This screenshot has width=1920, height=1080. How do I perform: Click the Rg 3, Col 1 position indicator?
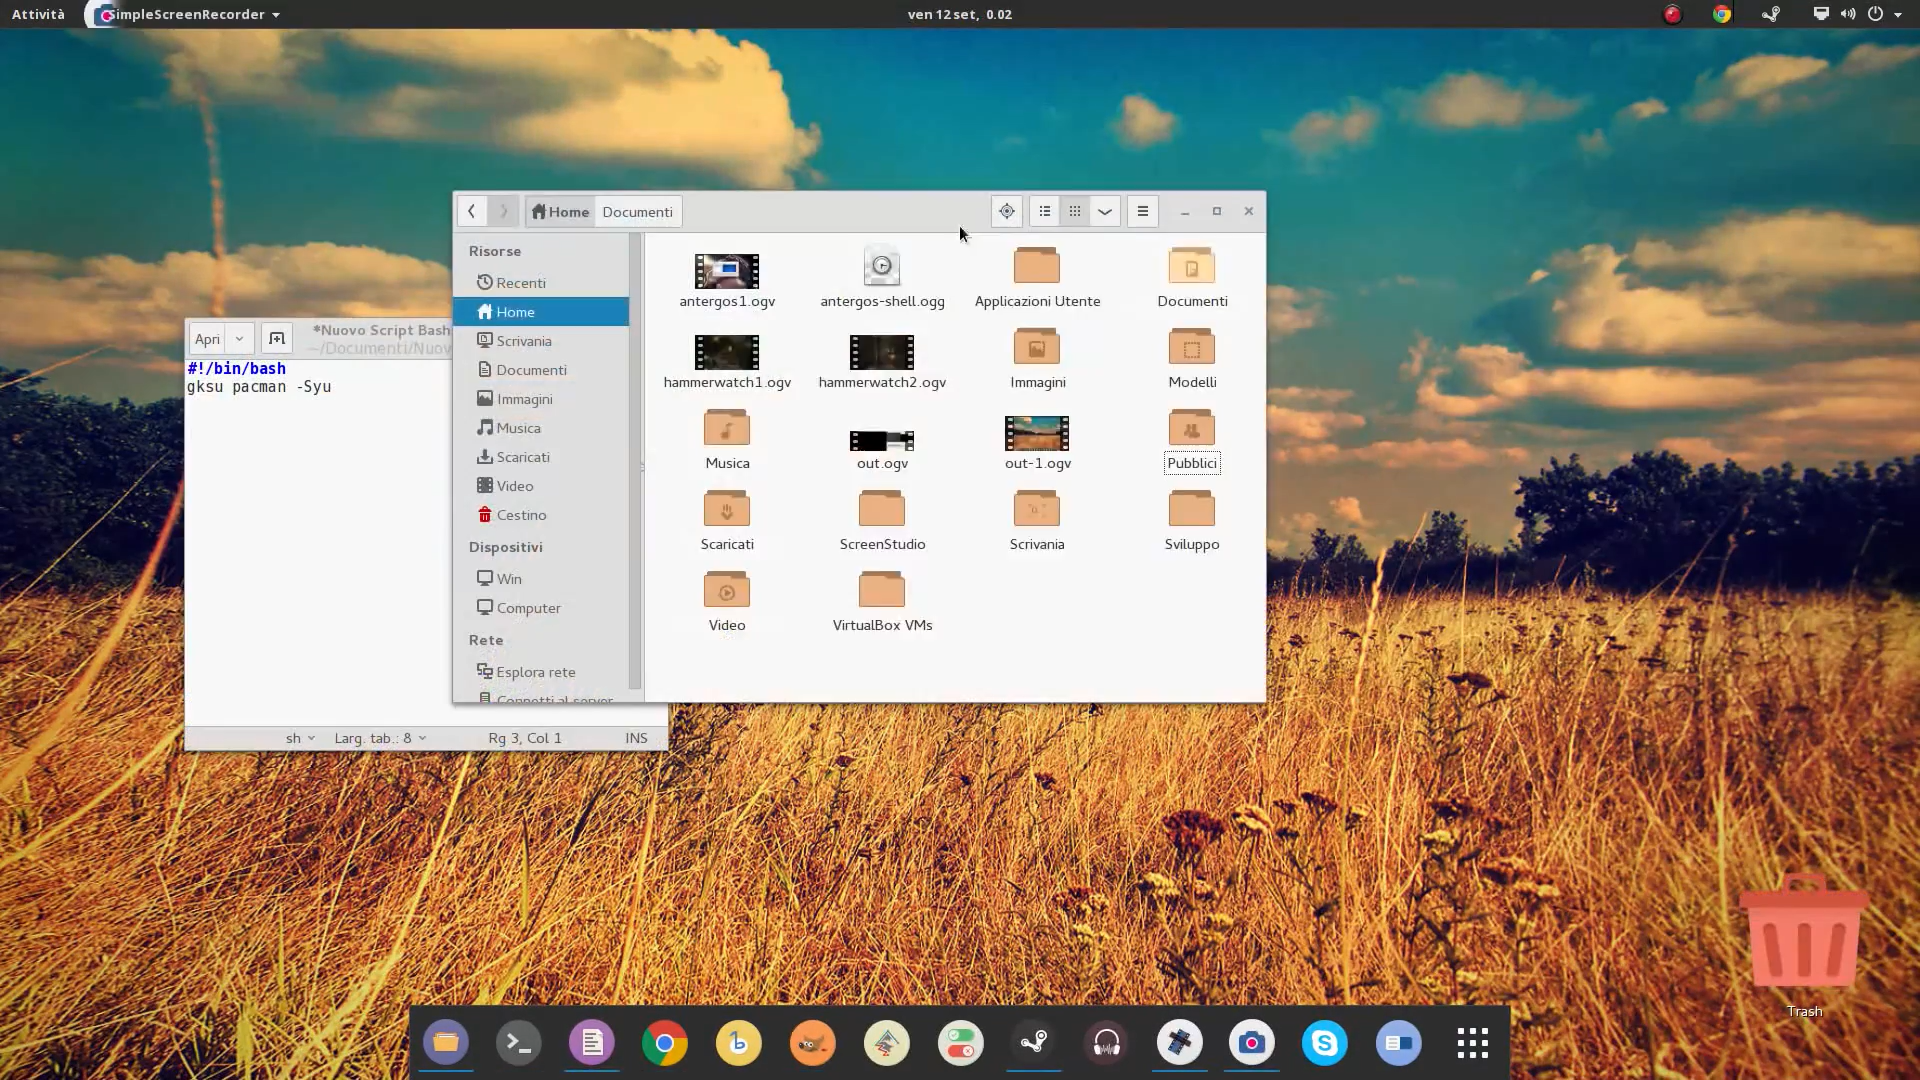tap(525, 738)
